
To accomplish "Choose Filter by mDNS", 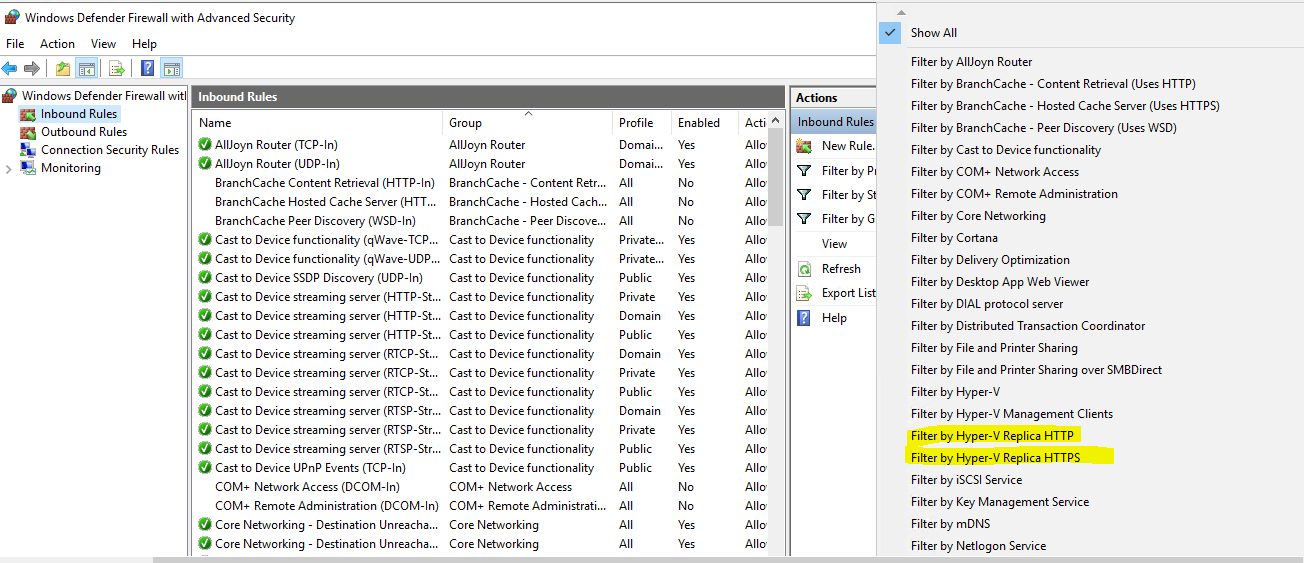I will point(948,524).
